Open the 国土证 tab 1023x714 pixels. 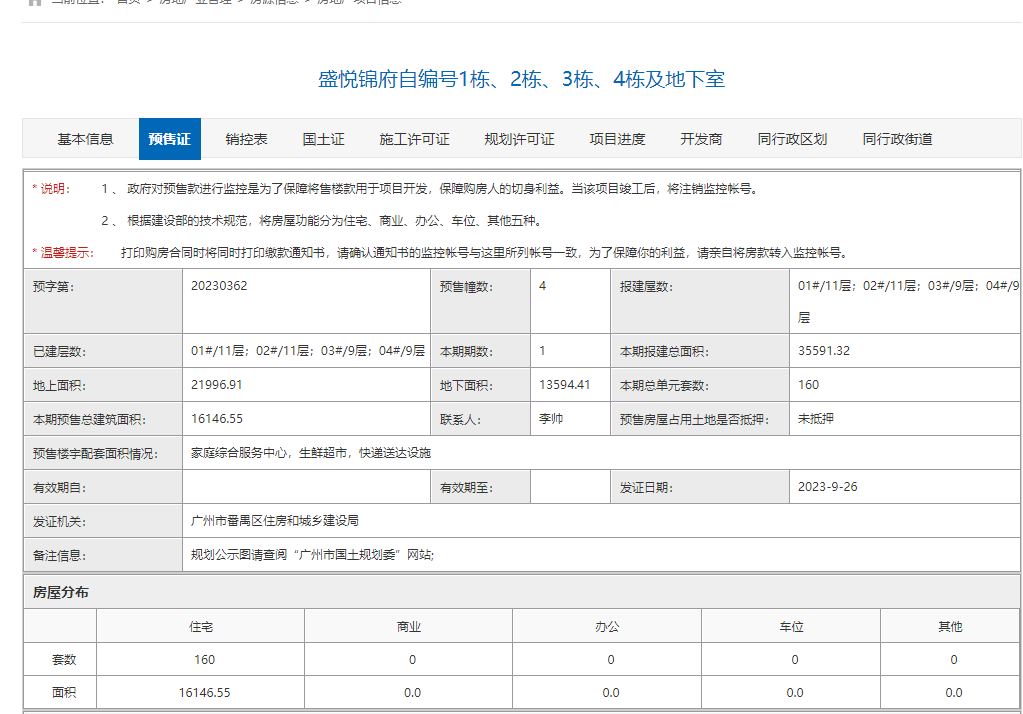(x=324, y=139)
